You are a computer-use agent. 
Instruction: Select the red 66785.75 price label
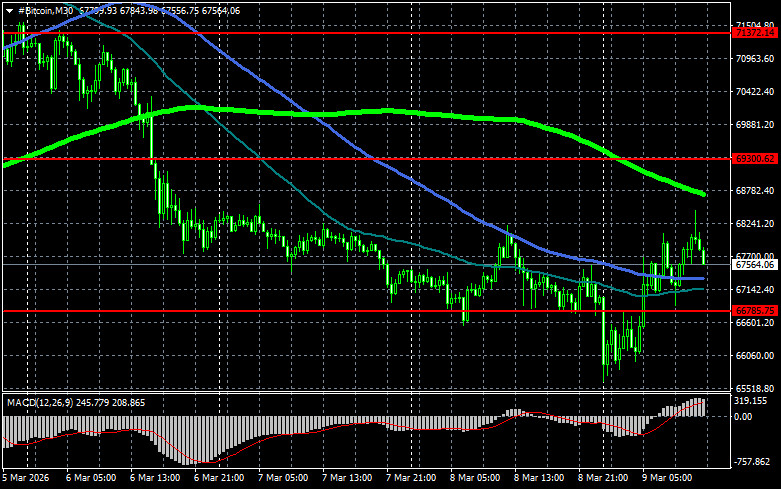(755, 311)
